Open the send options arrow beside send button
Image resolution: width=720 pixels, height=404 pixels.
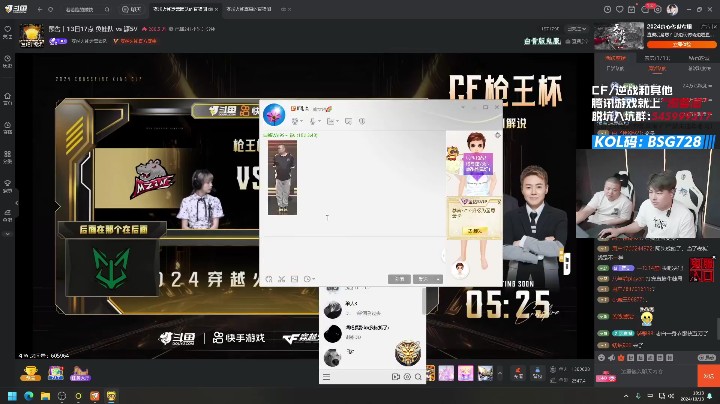[439, 279]
